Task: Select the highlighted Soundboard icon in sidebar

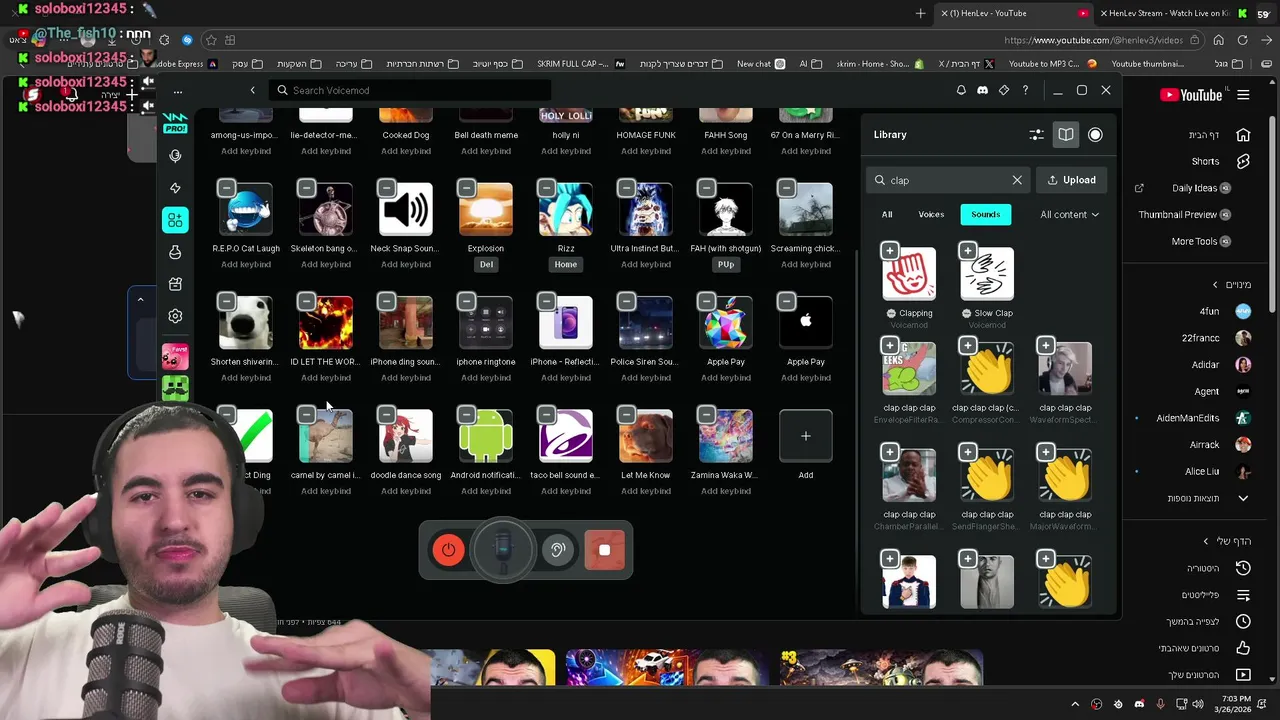Action: 175,220
